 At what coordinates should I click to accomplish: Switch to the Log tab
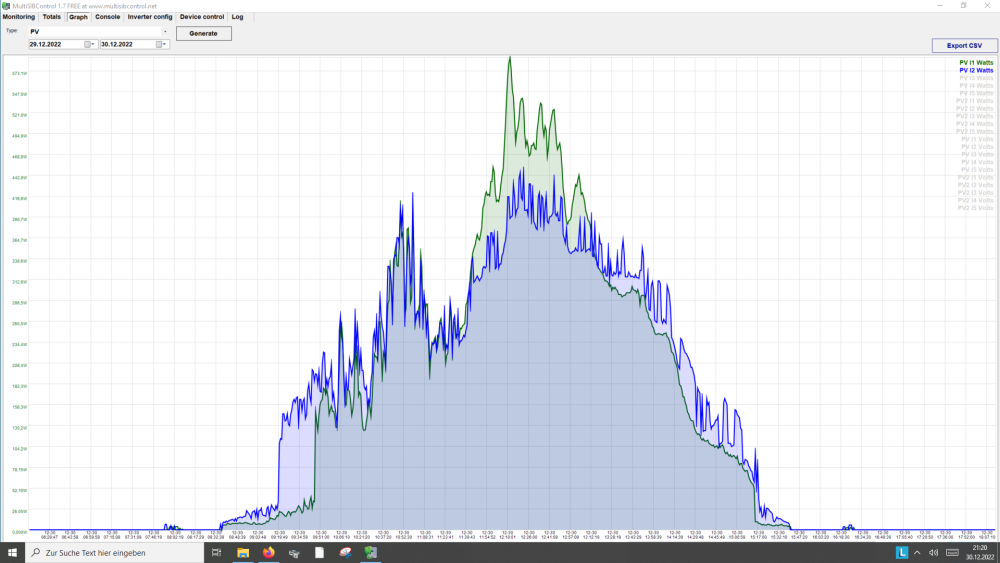tap(237, 17)
